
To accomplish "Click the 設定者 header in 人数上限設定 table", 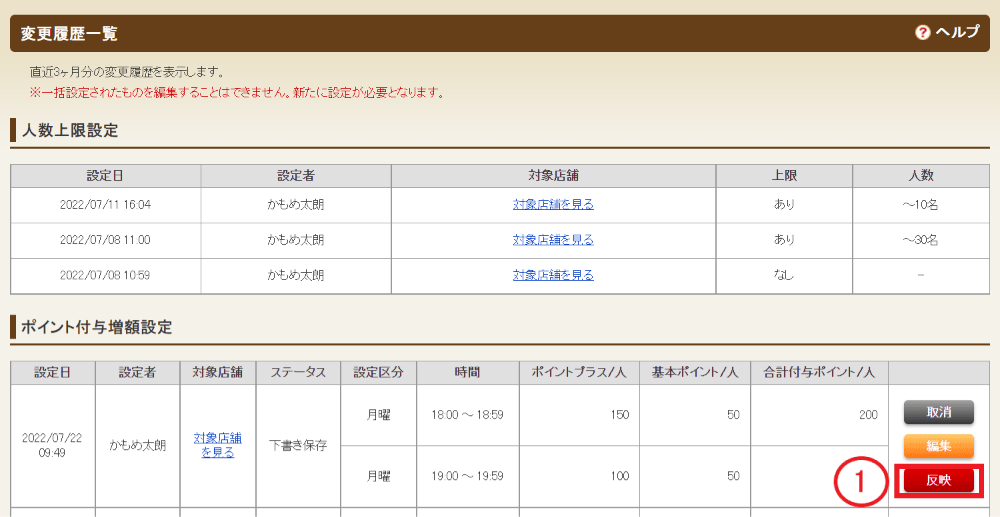I will click(296, 176).
